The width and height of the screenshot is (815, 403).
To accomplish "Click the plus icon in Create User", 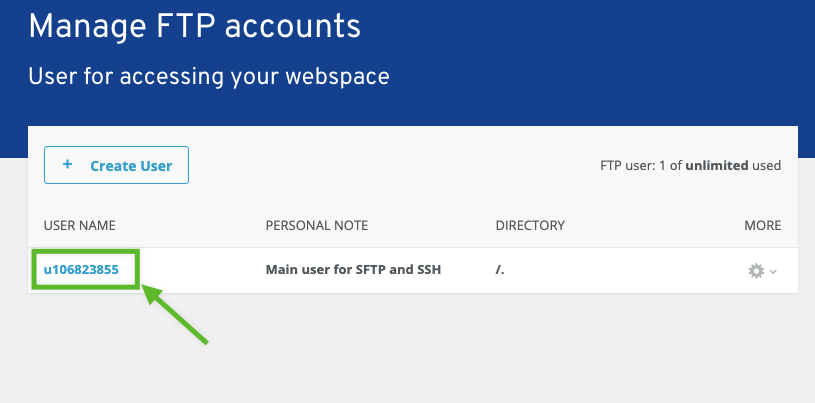I will coord(67,165).
